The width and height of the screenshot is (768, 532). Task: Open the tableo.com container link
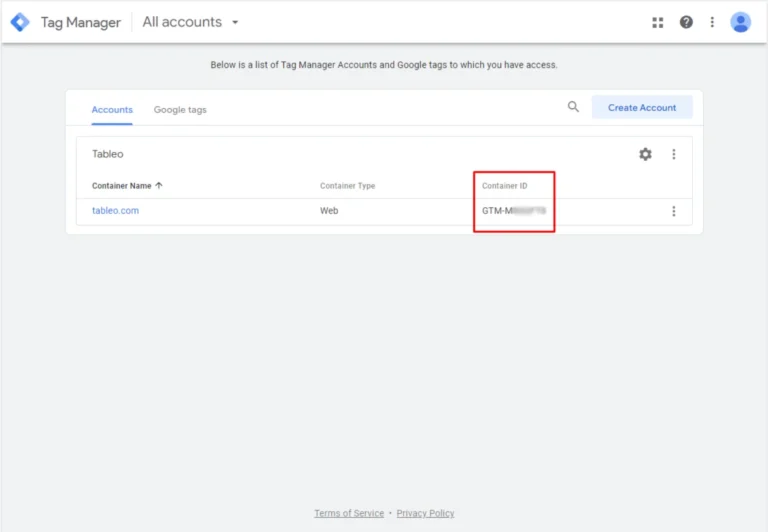coord(116,211)
